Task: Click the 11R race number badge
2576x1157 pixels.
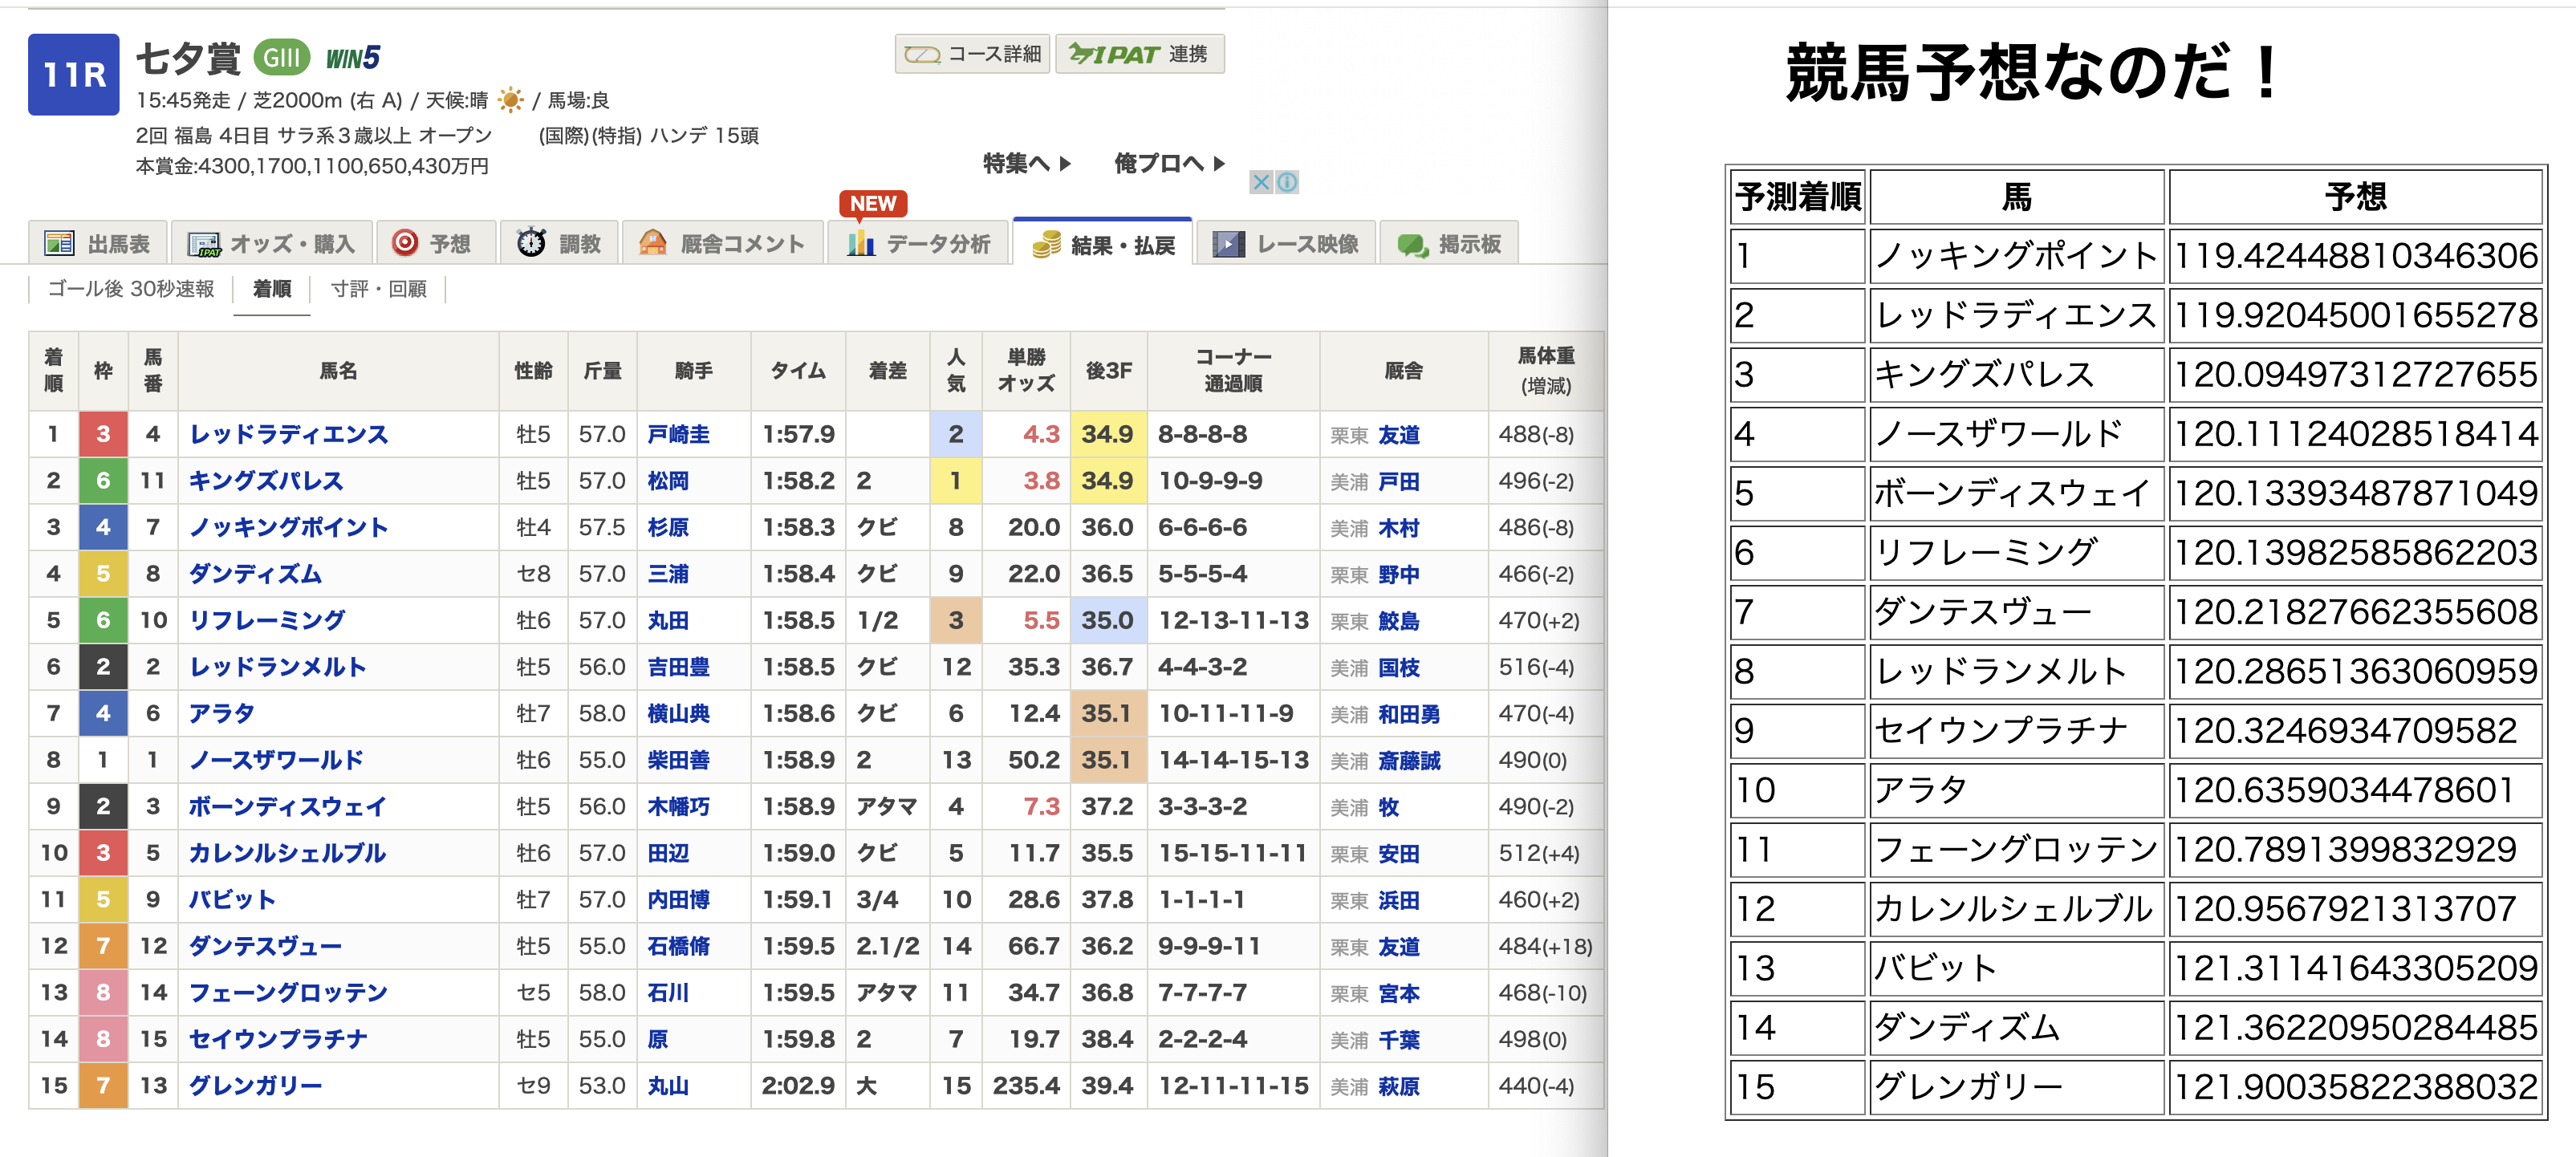Action: coord(74,74)
